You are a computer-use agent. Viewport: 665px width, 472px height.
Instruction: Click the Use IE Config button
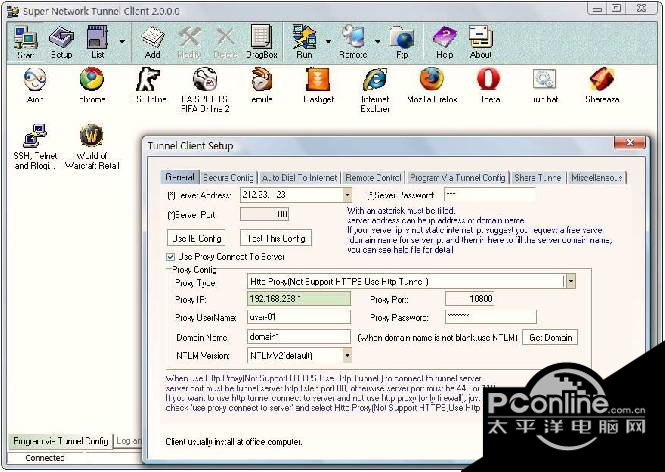[x=196, y=238]
